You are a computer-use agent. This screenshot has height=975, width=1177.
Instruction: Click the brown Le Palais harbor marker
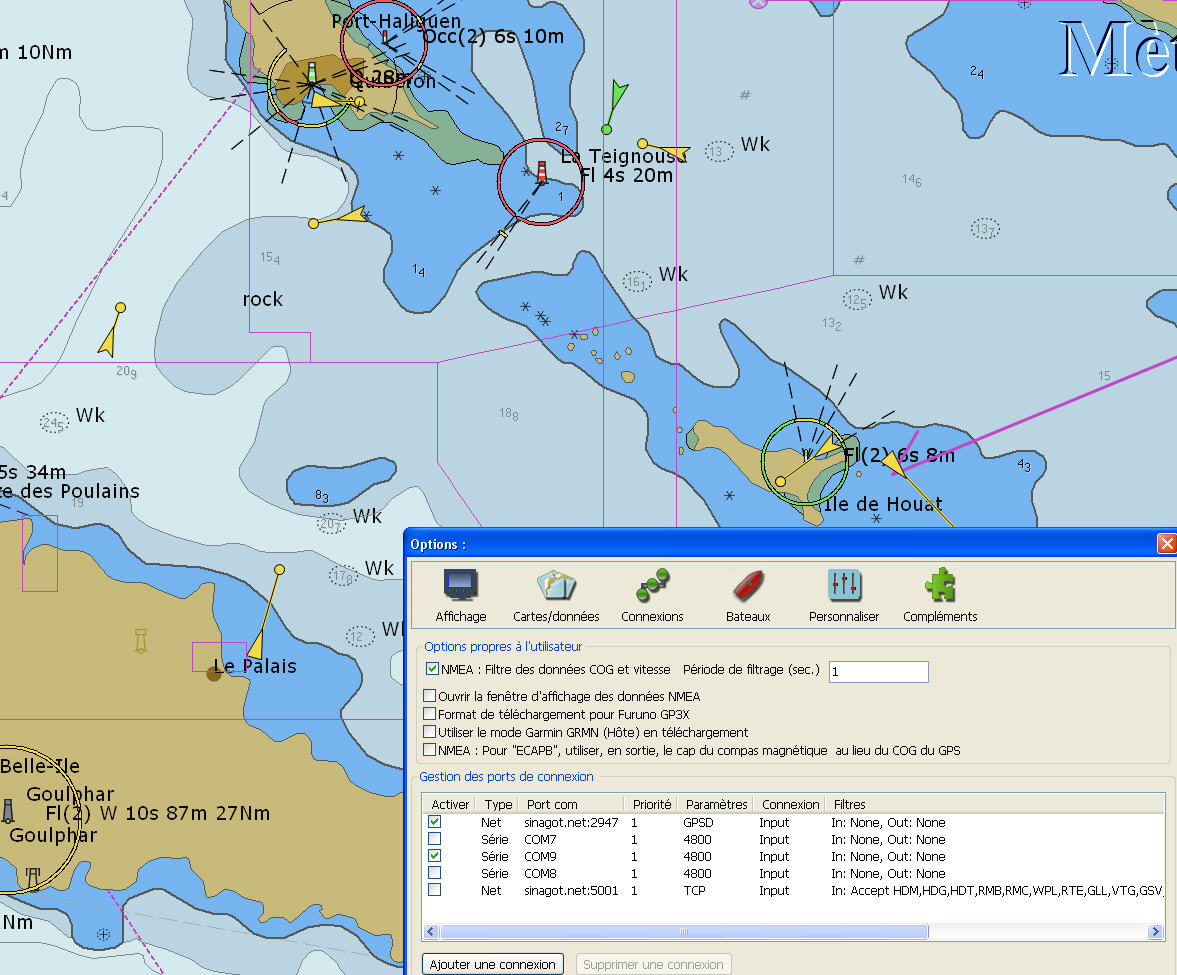tap(213, 673)
